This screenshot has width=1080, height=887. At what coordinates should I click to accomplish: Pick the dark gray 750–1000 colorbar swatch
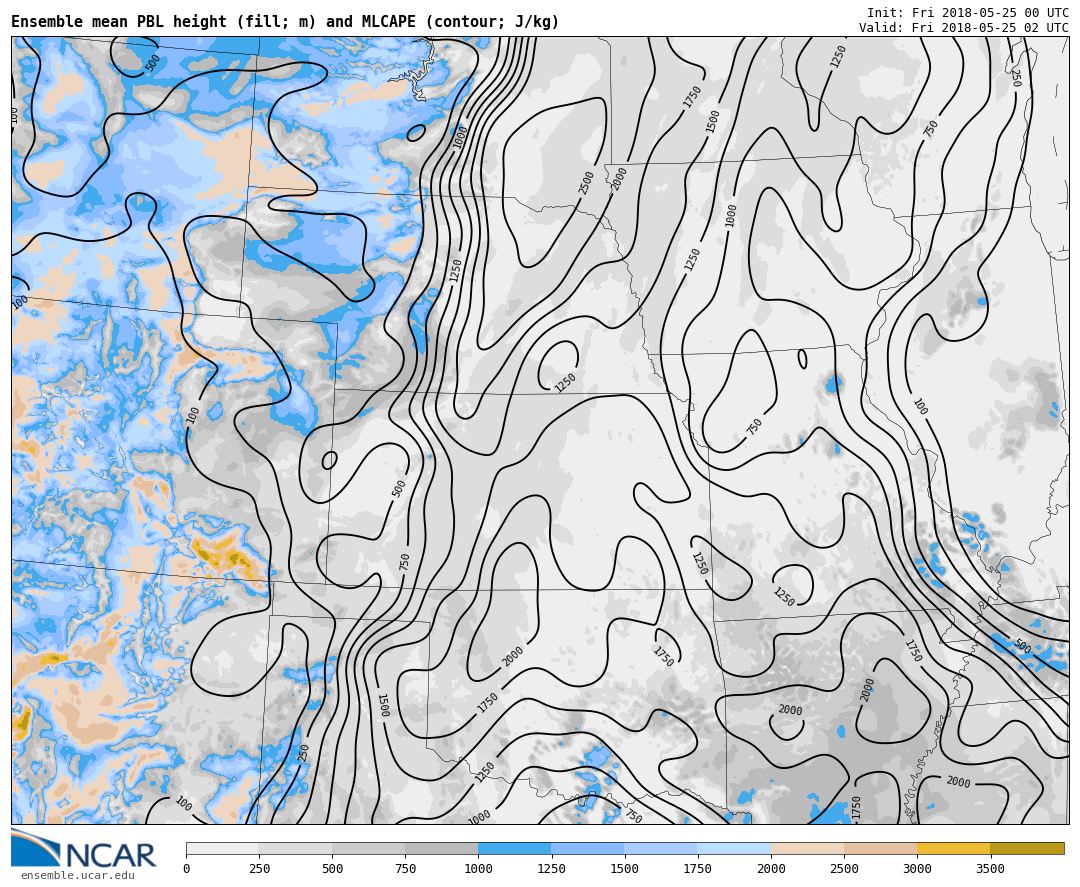pyautogui.click(x=441, y=848)
